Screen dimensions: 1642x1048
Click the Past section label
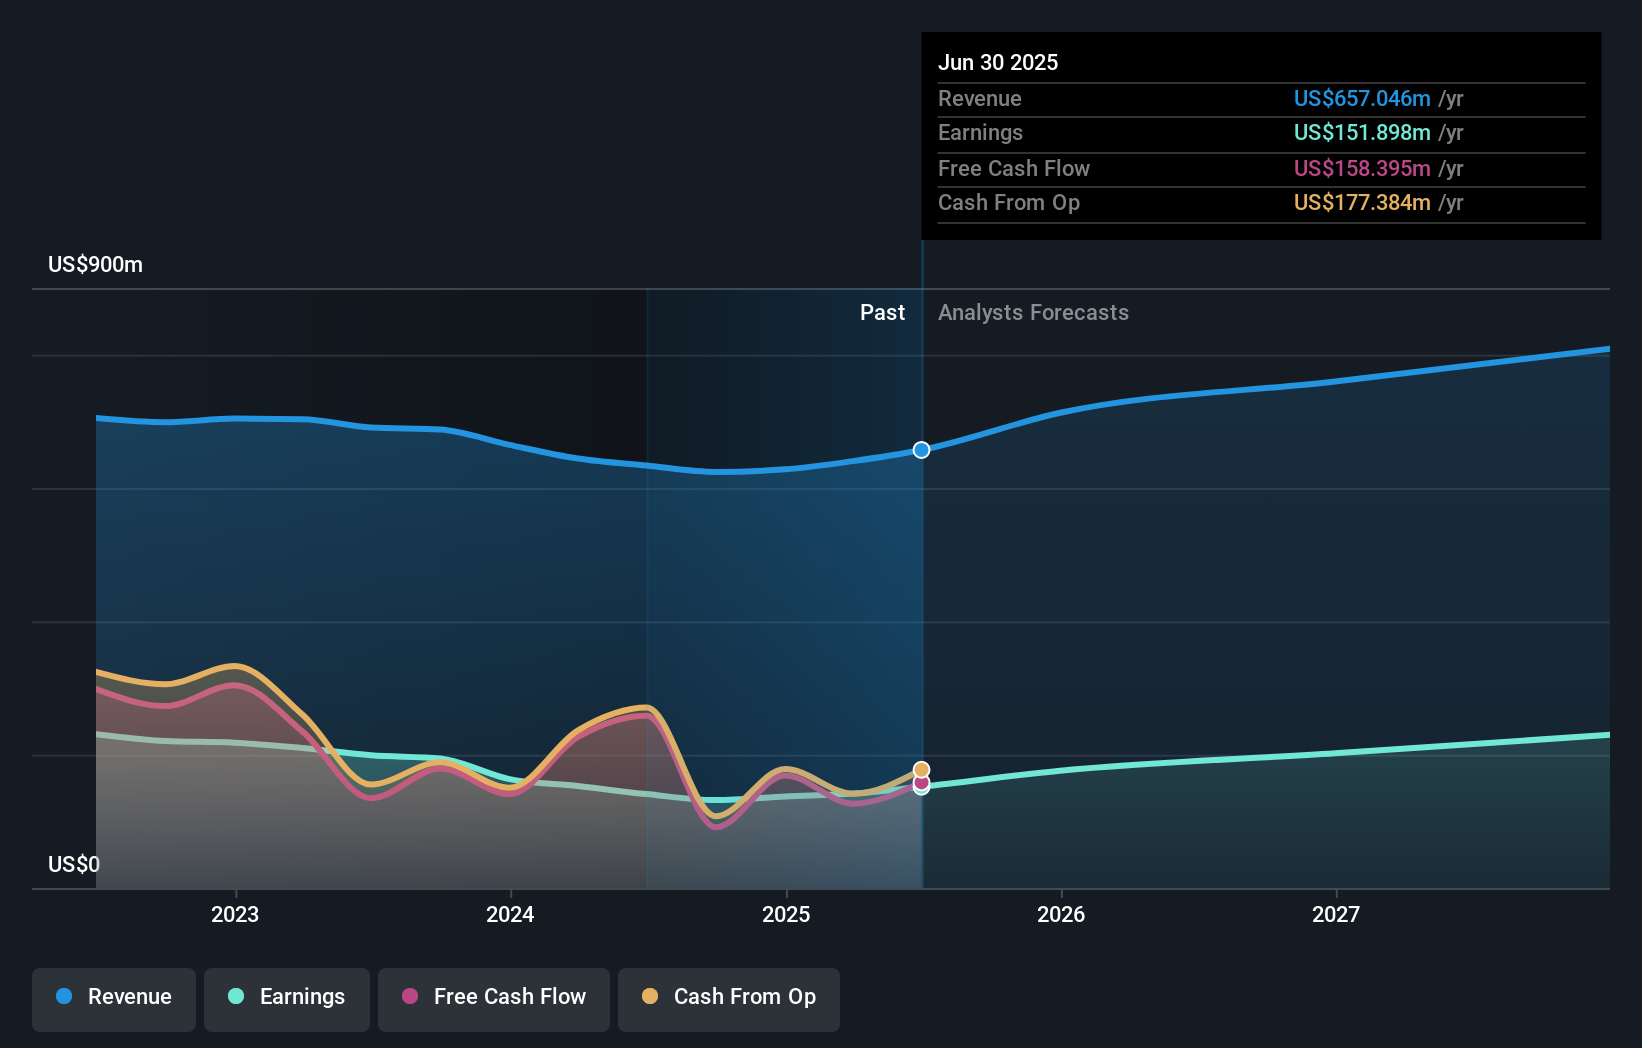882,313
